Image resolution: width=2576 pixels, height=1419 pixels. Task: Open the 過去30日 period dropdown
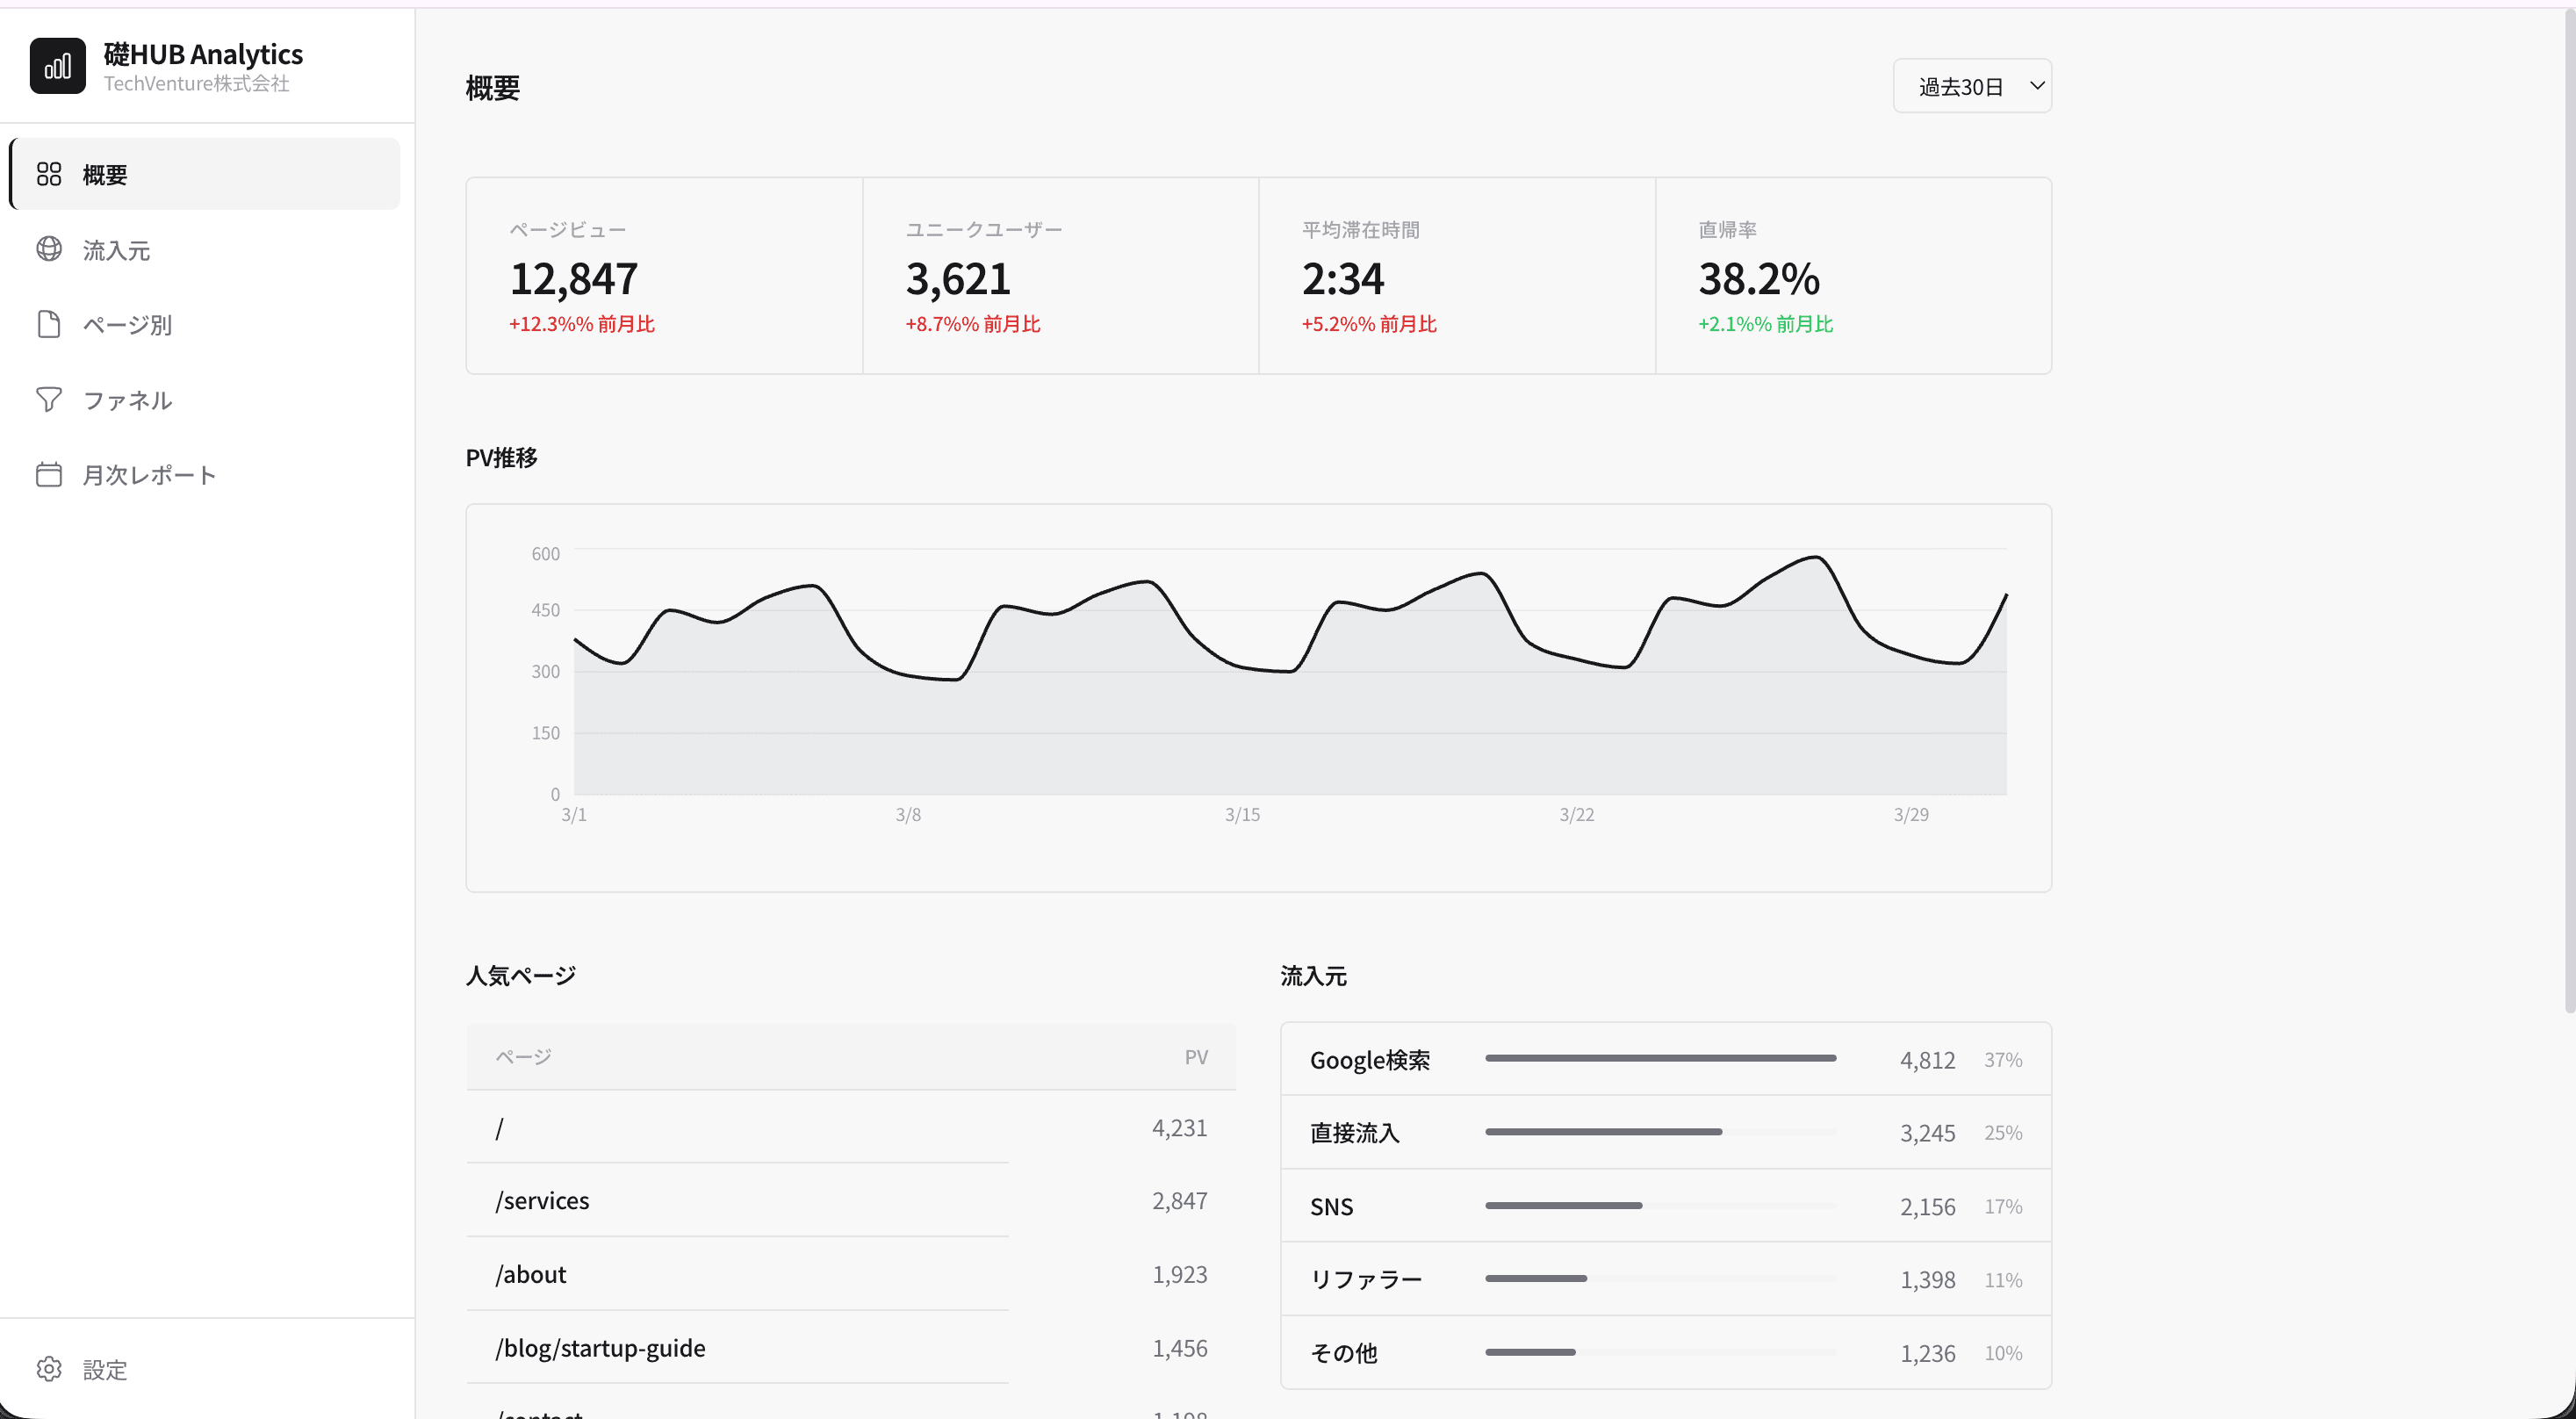[x=1962, y=87]
